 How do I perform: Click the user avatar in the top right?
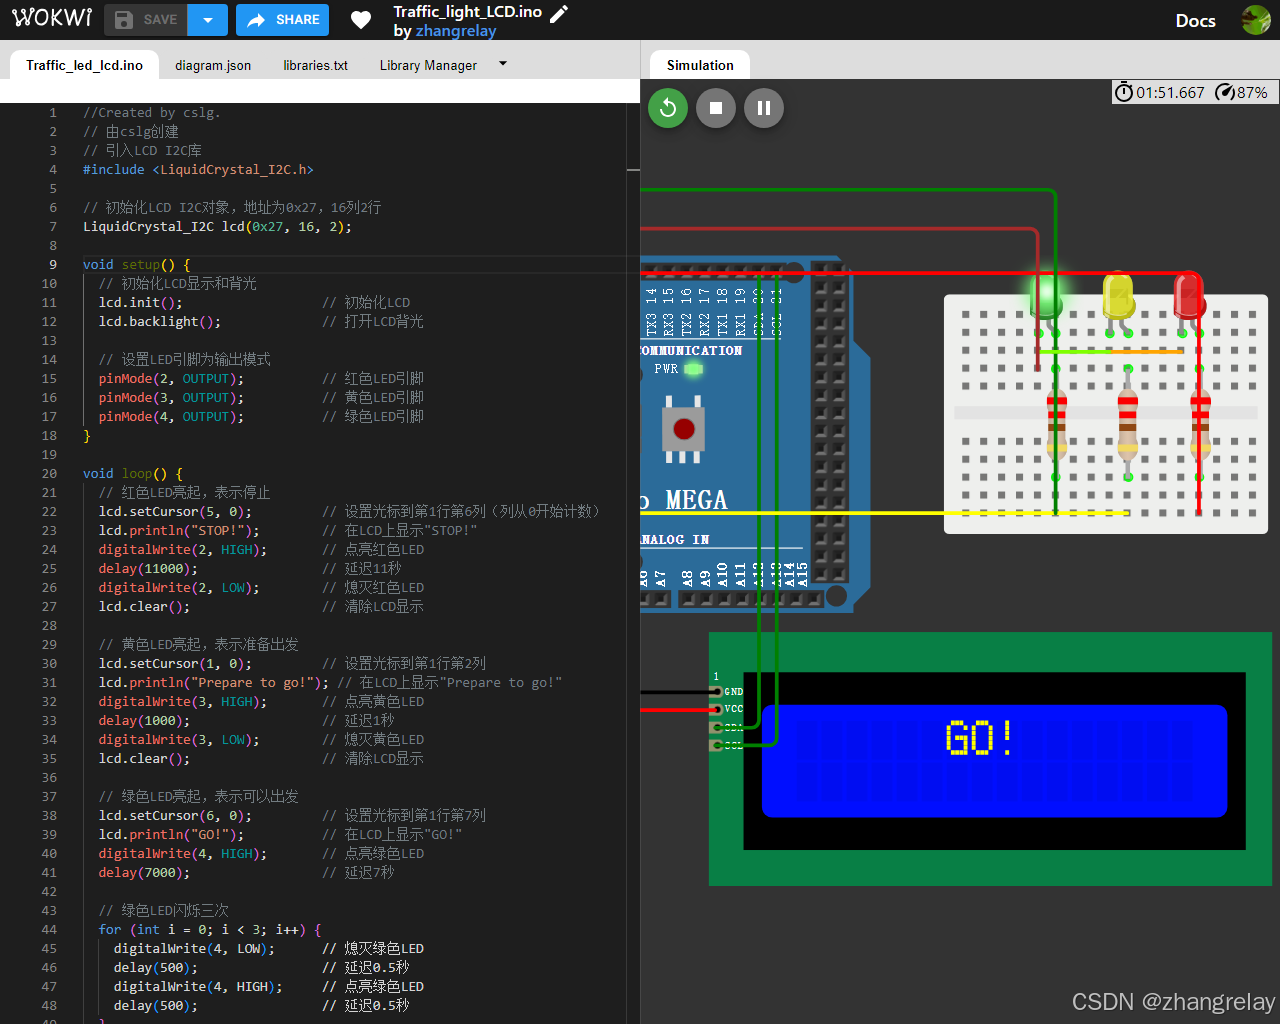(x=1255, y=19)
